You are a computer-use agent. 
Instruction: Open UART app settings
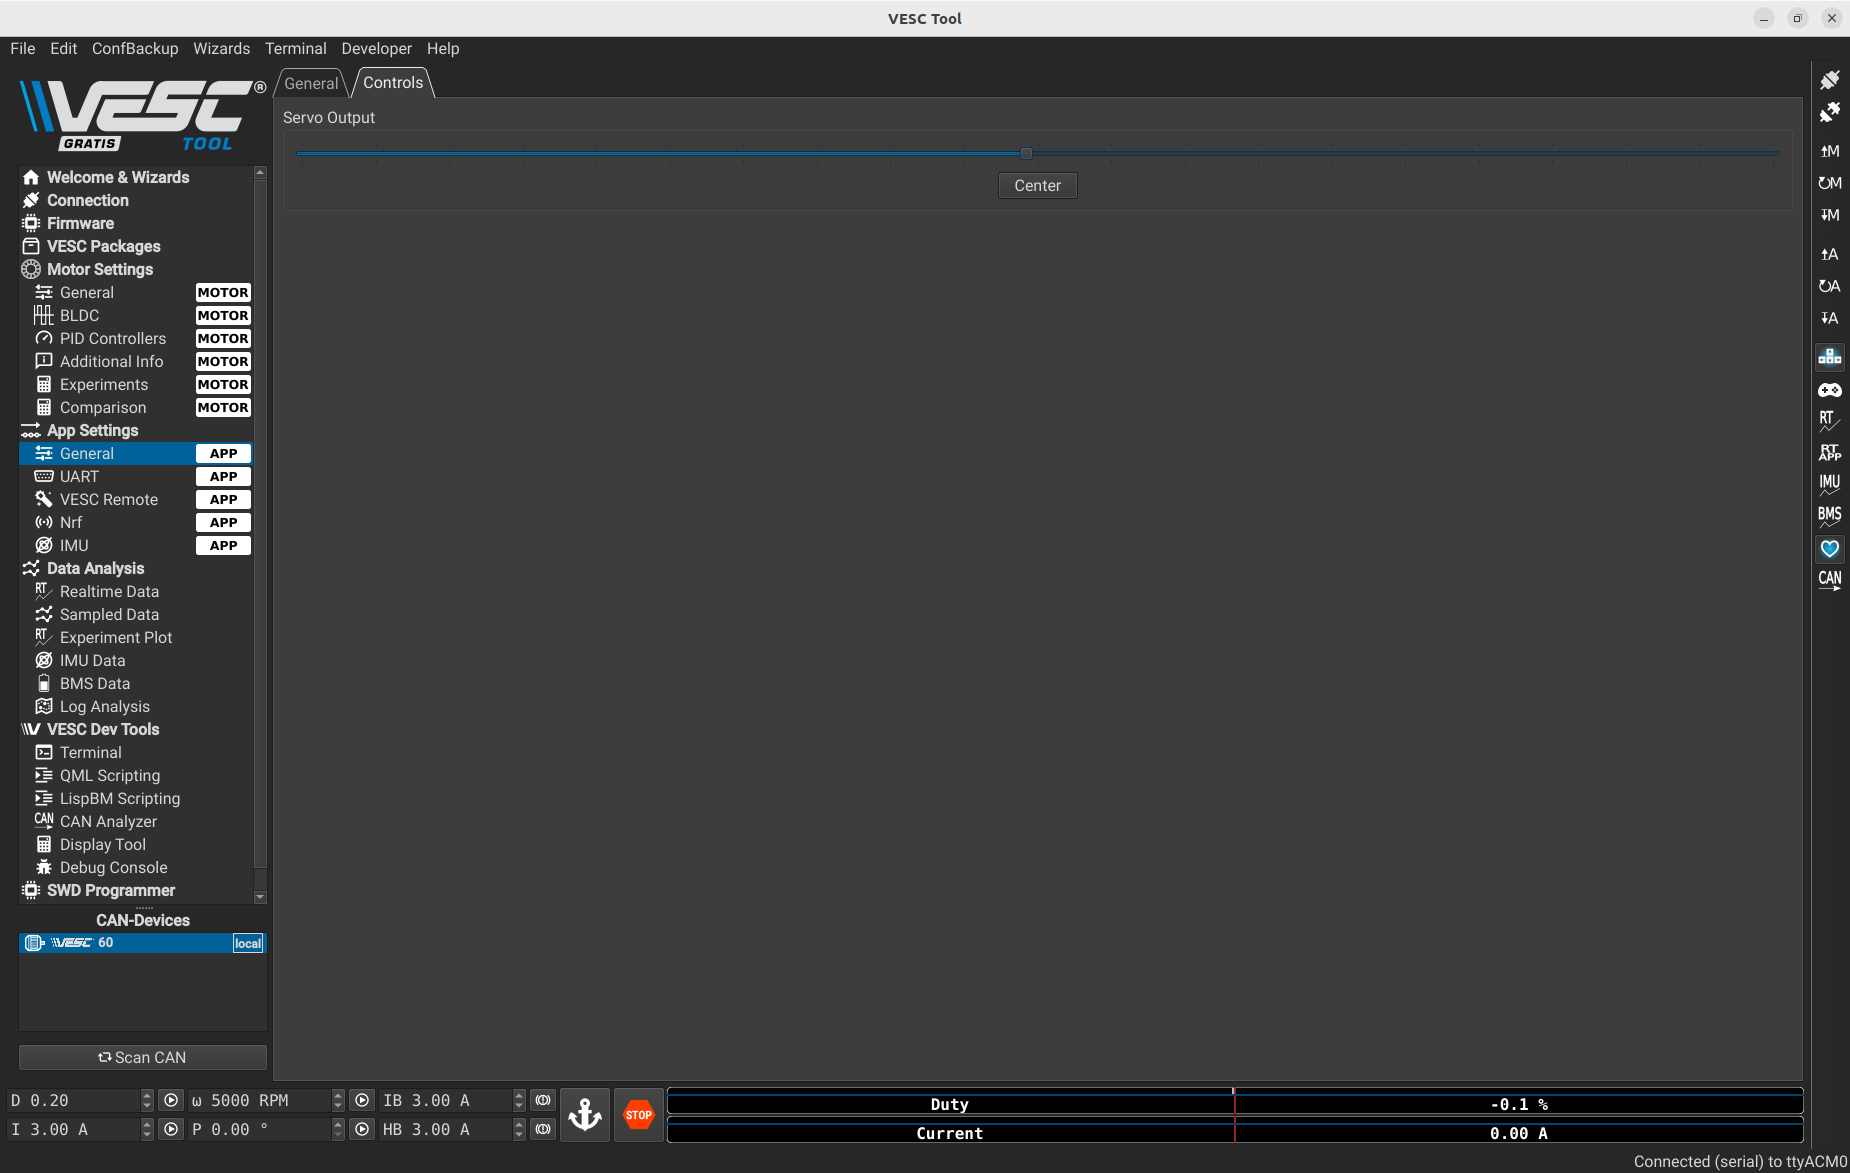(x=136, y=476)
